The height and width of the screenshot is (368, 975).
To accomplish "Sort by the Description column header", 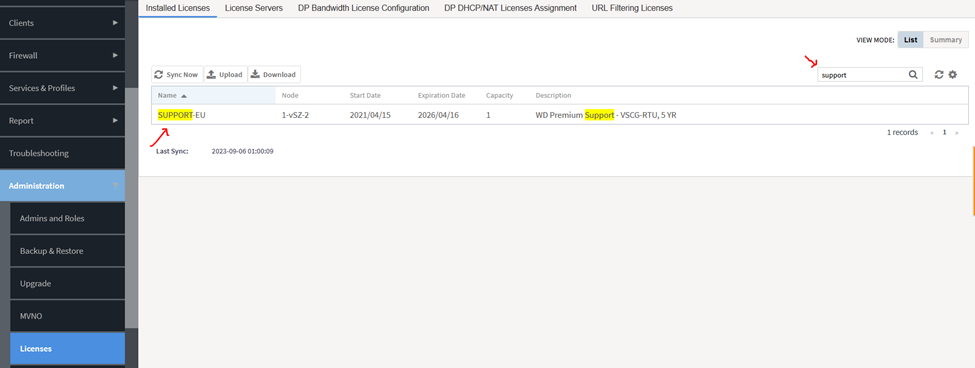I will [x=553, y=96].
